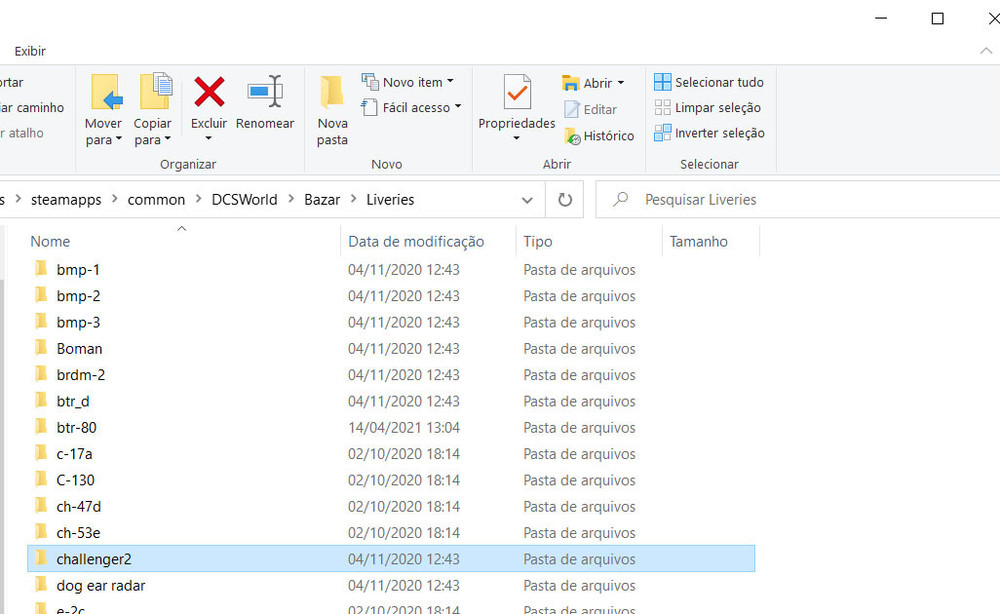
Task: Open the Fácil acesso dropdown arrow
Action: pyautogui.click(x=458, y=107)
